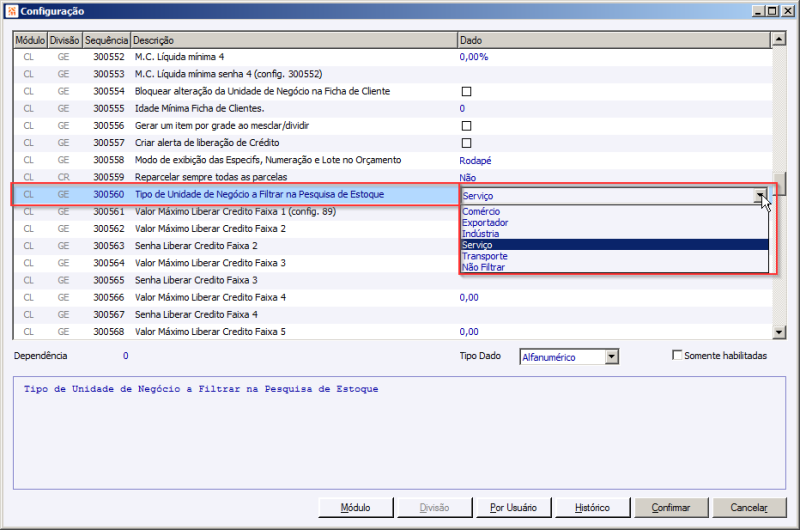This screenshot has width=800, height=530.
Task: Click the Dado column header
Action: tap(614, 40)
